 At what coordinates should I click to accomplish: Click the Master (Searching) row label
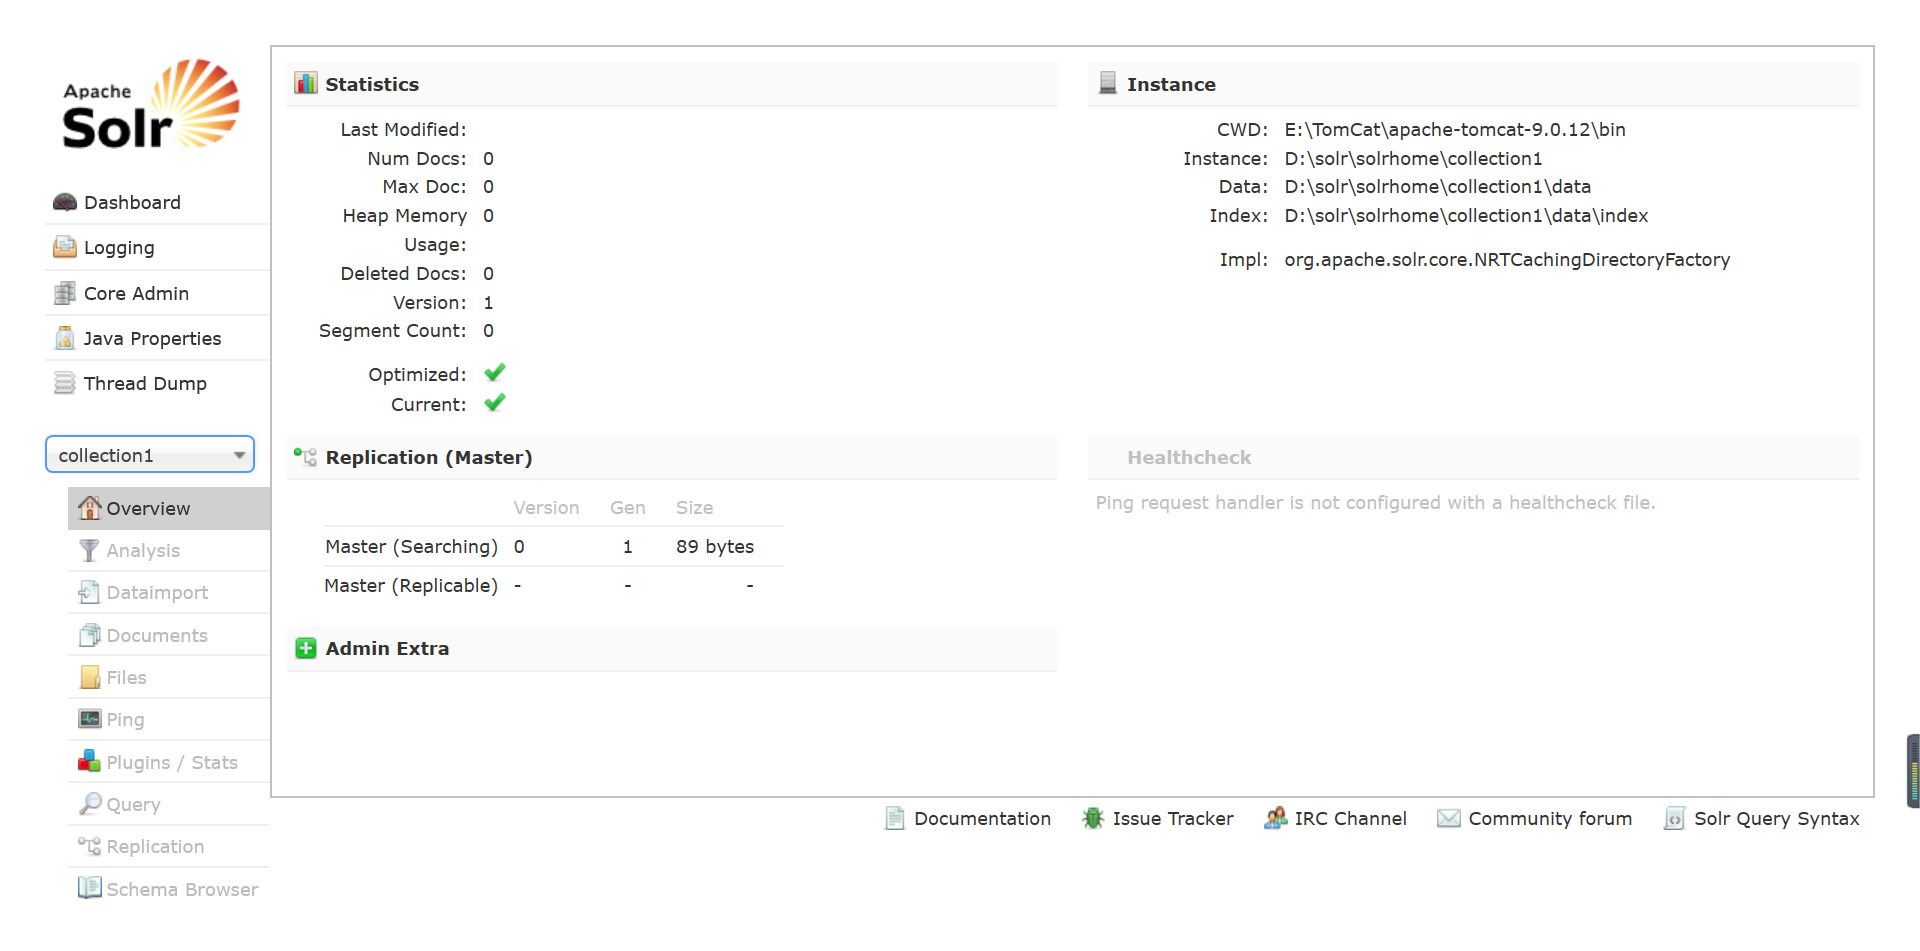(411, 546)
